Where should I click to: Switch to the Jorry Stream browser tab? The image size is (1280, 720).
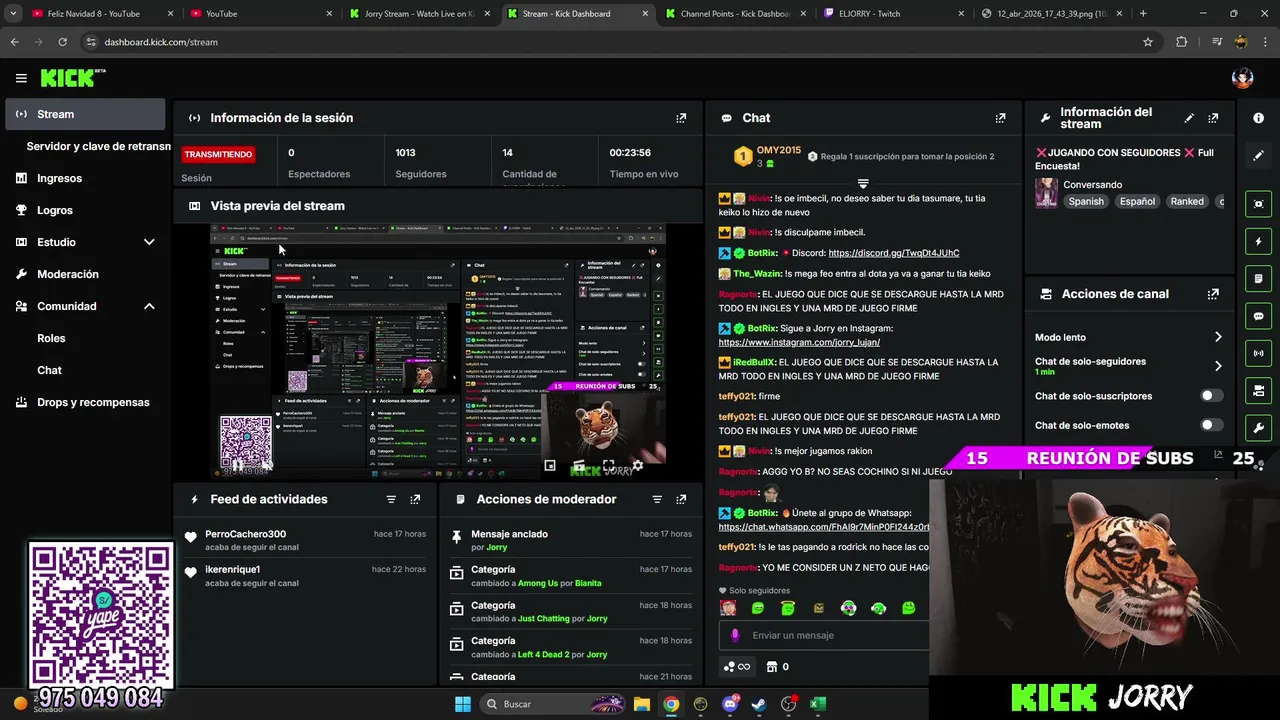tap(418, 14)
